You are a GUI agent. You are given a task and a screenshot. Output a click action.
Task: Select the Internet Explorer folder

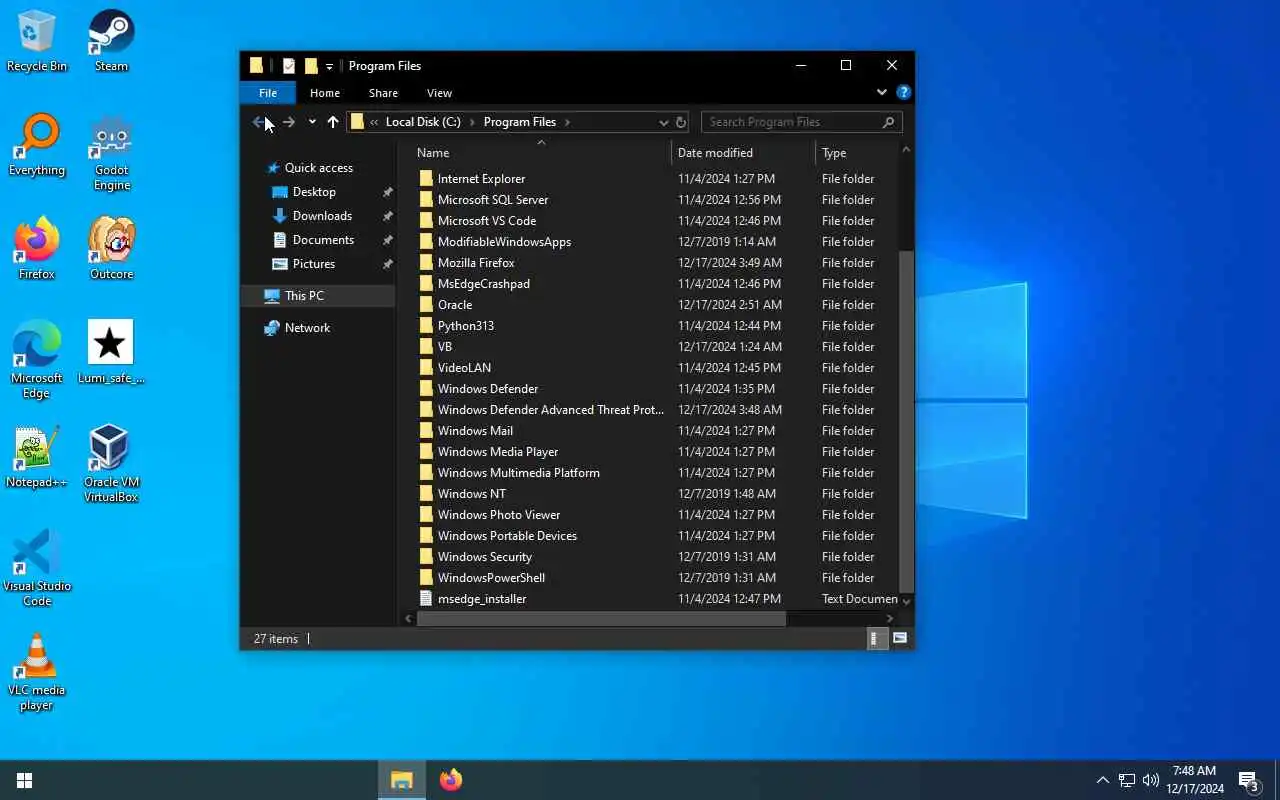(481, 179)
